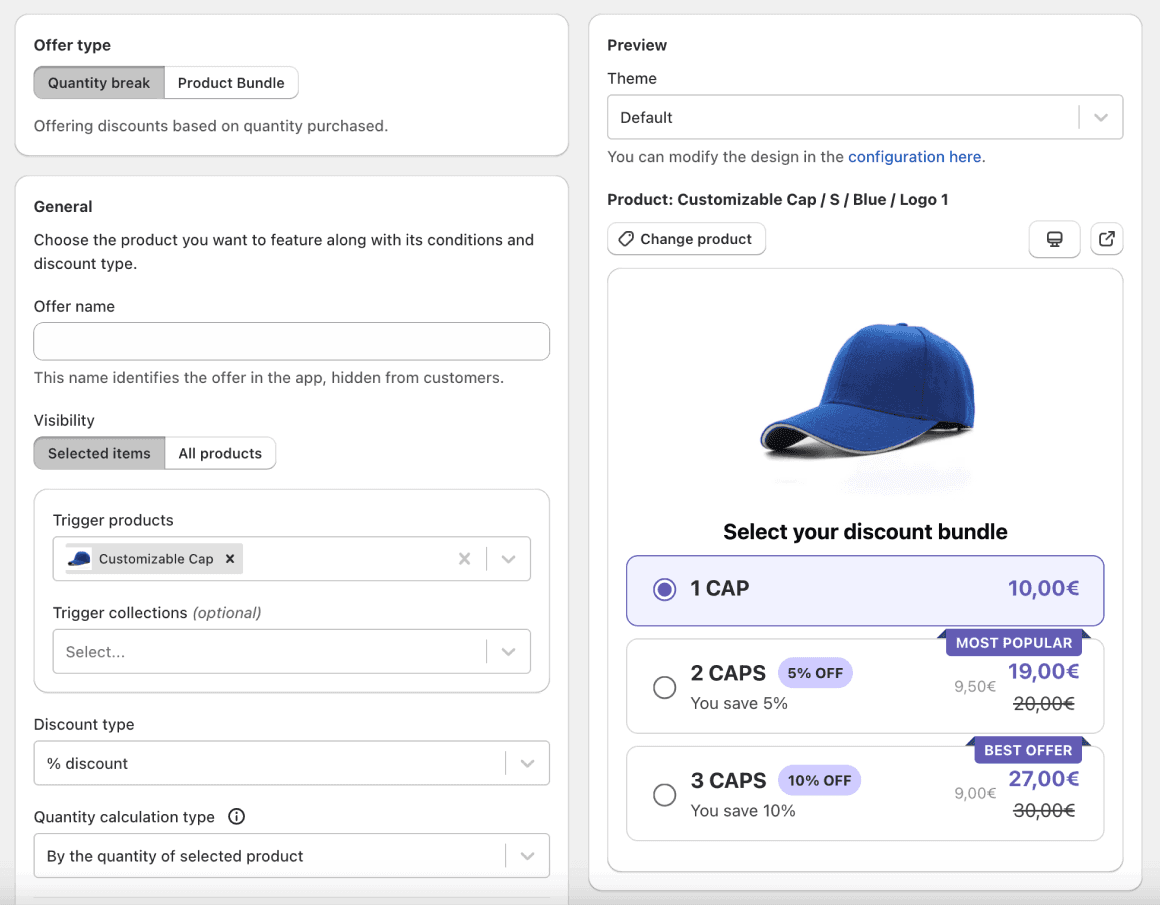The image size is (1160, 905).
Task: Select the 3 CAPS radio option
Action: 664,795
